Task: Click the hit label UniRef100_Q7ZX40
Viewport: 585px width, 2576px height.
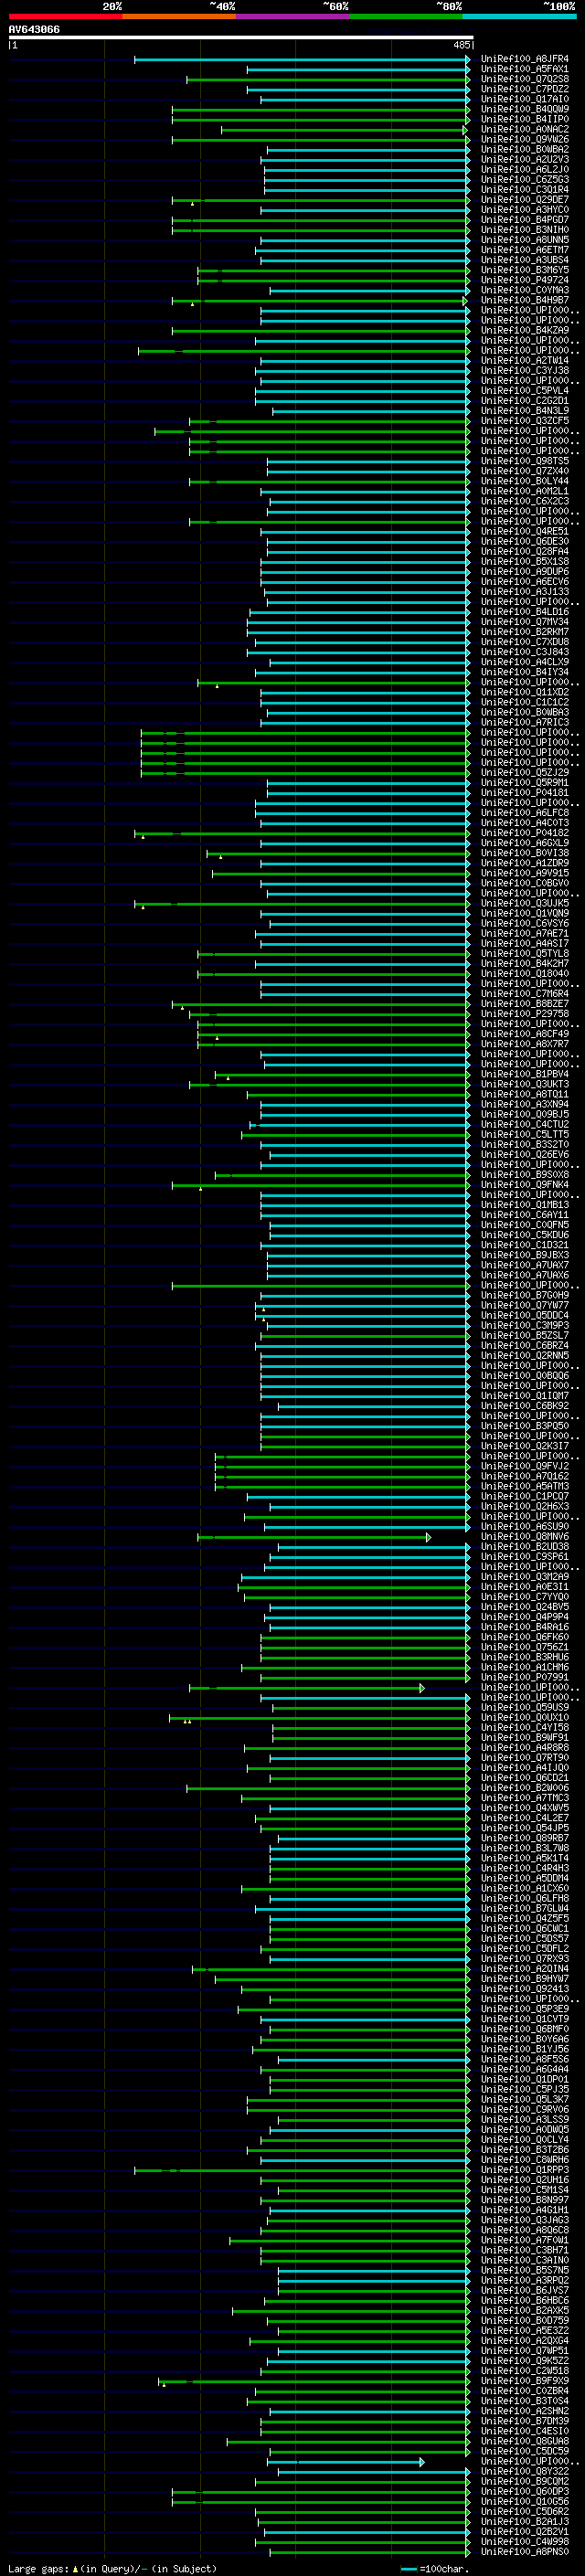Action: pyautogui.click(x=525, y=471)
